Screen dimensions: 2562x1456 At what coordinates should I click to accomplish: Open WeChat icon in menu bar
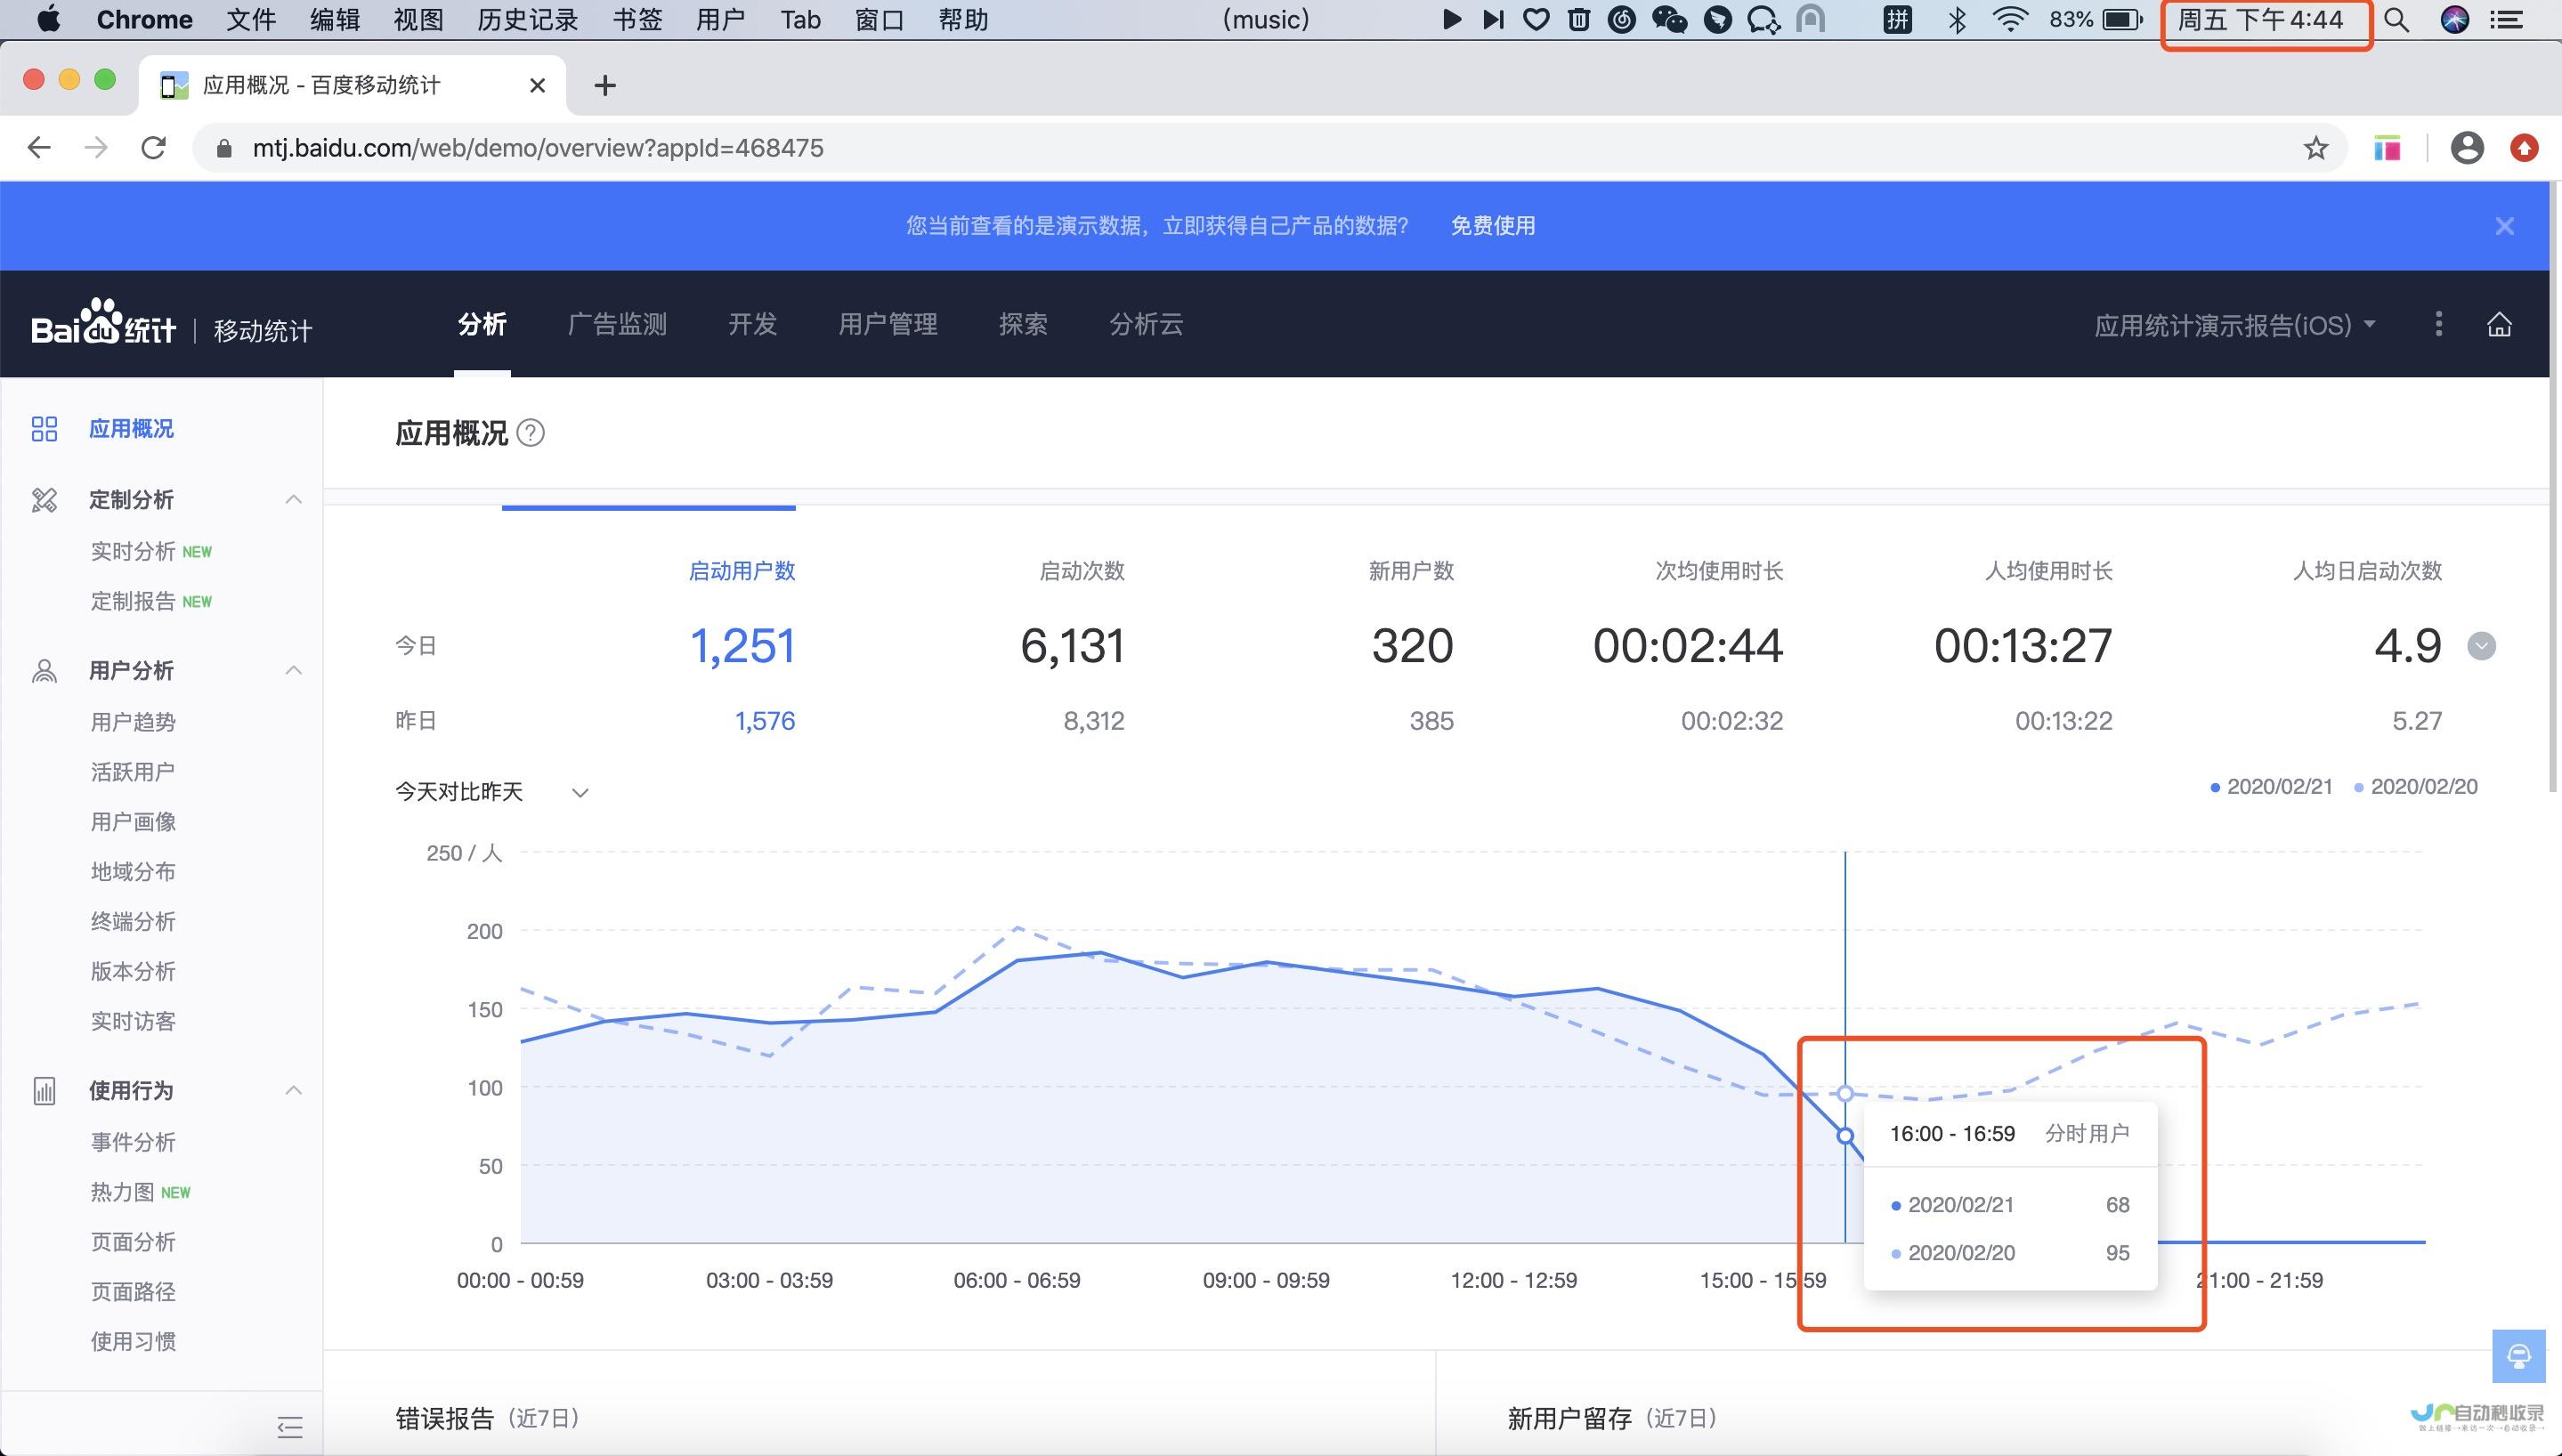(1669, 19)
